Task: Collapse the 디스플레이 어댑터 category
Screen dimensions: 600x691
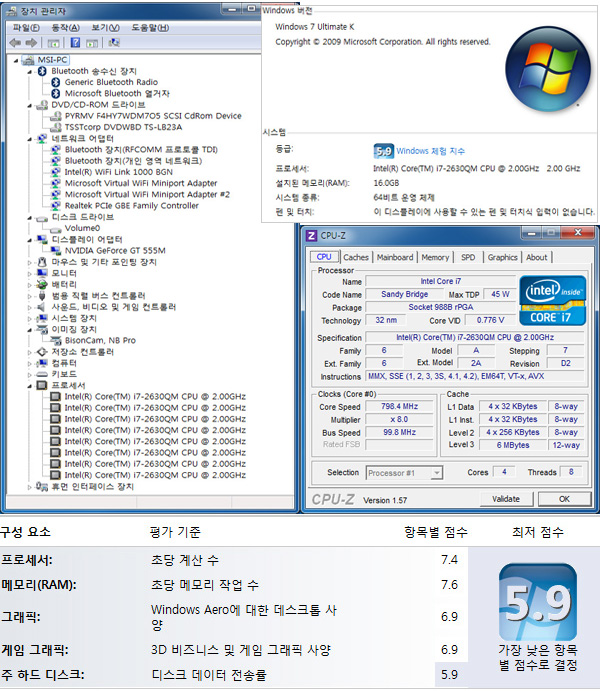Action: 30,240
